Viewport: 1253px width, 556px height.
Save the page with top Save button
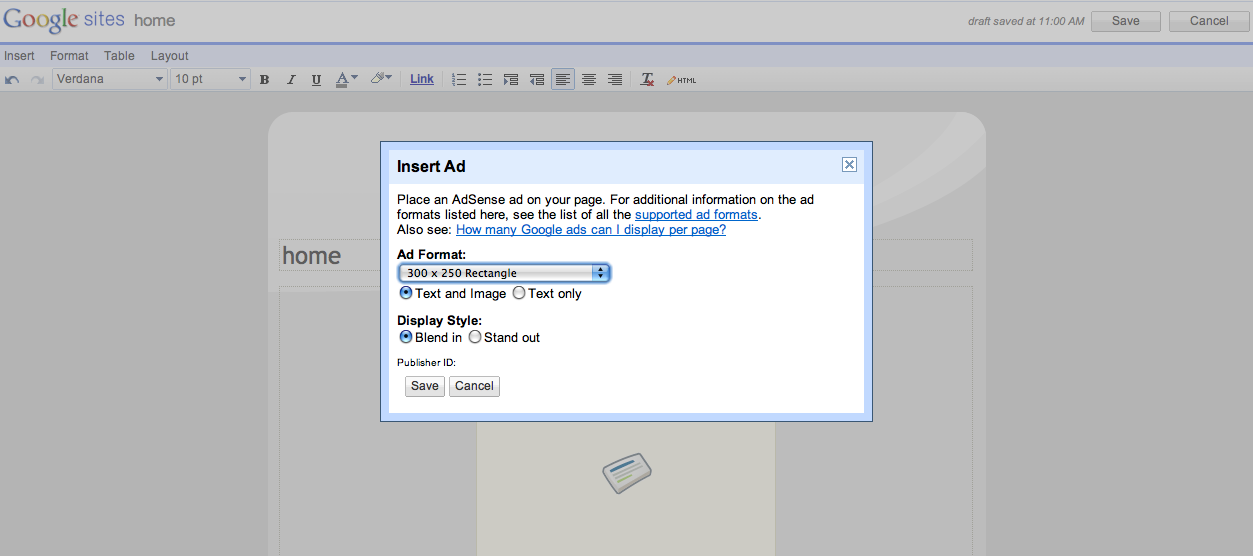pyautogui.click(x=1125, y=21)
